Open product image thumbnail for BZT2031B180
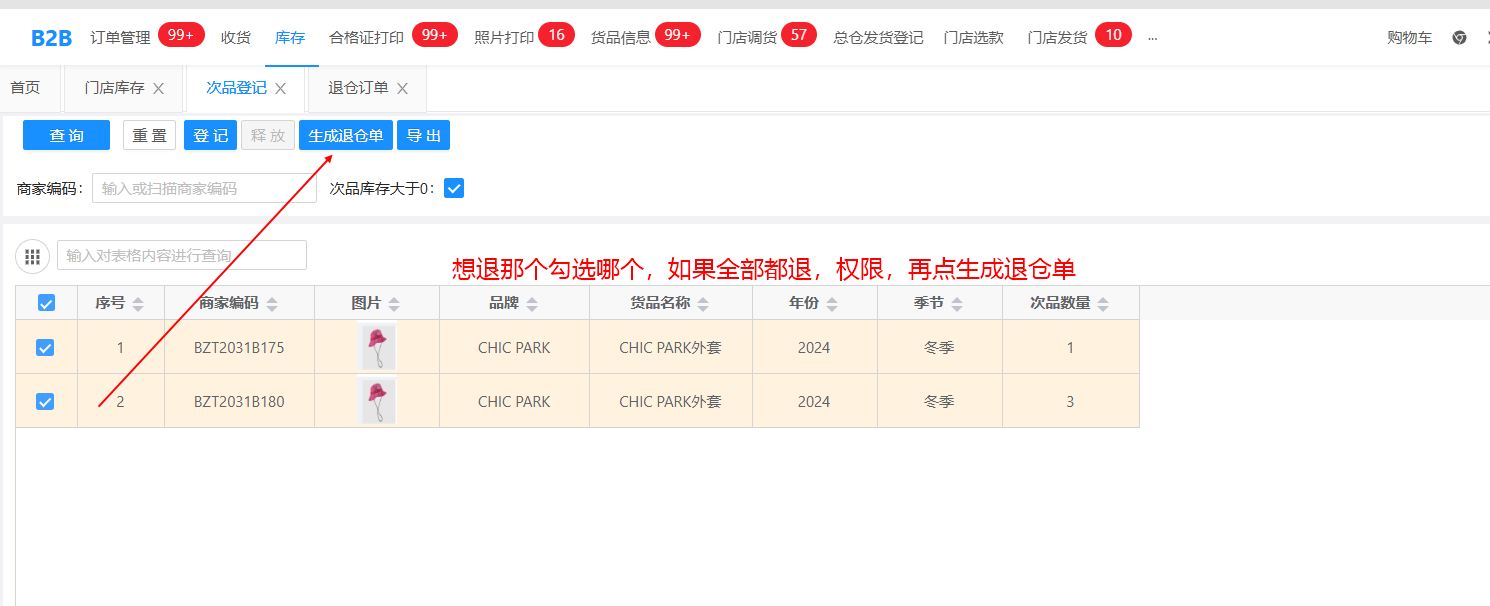The image size is (1490, 606). [377, 401]
